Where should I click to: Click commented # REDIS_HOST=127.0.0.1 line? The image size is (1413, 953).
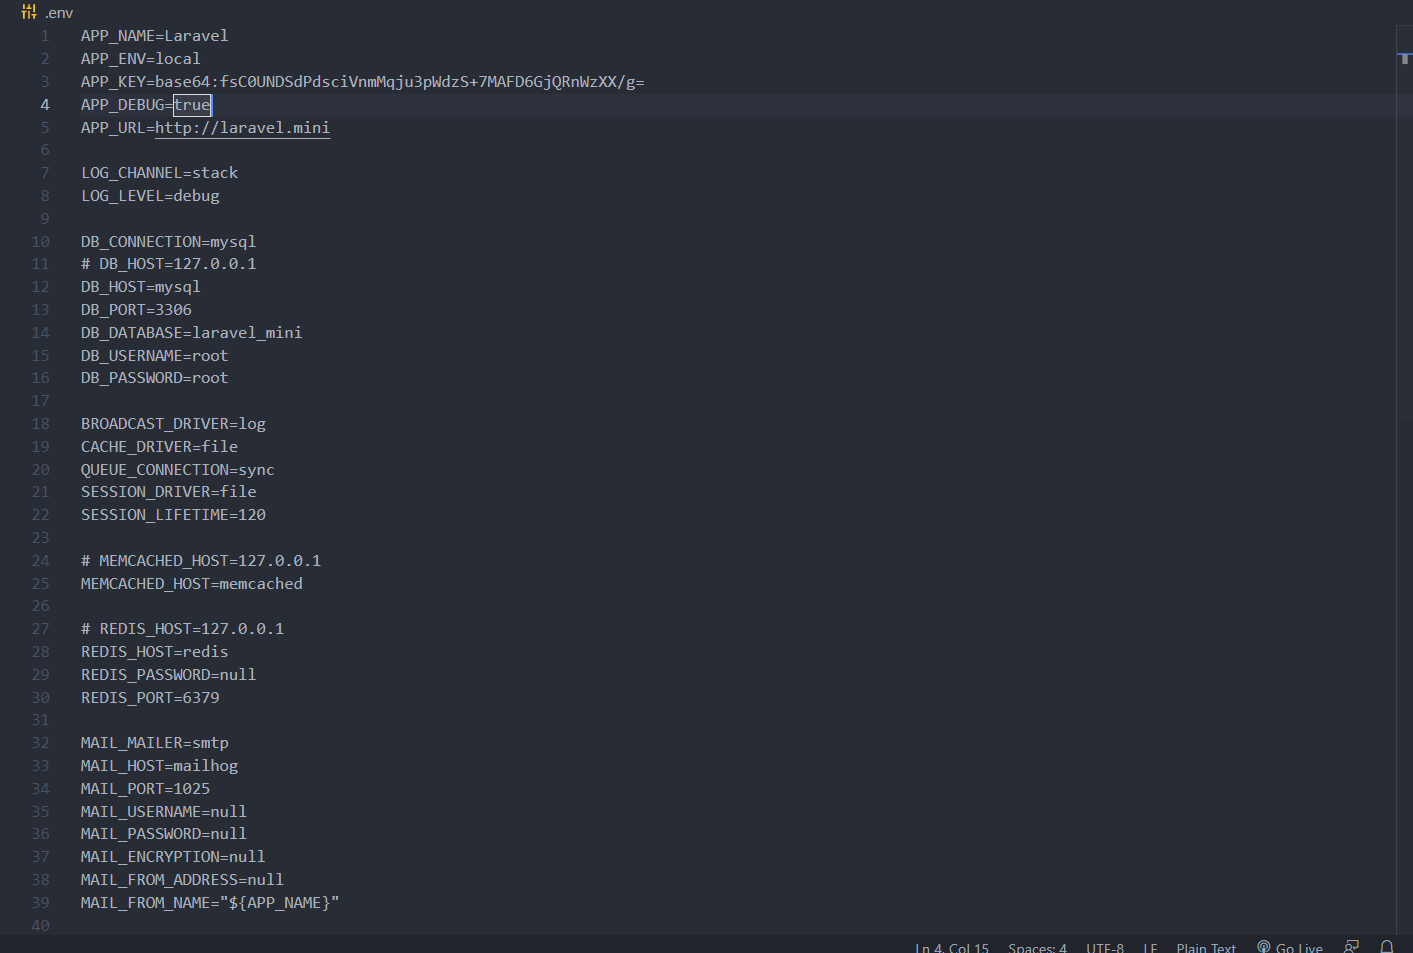click(x=182, y=629)
